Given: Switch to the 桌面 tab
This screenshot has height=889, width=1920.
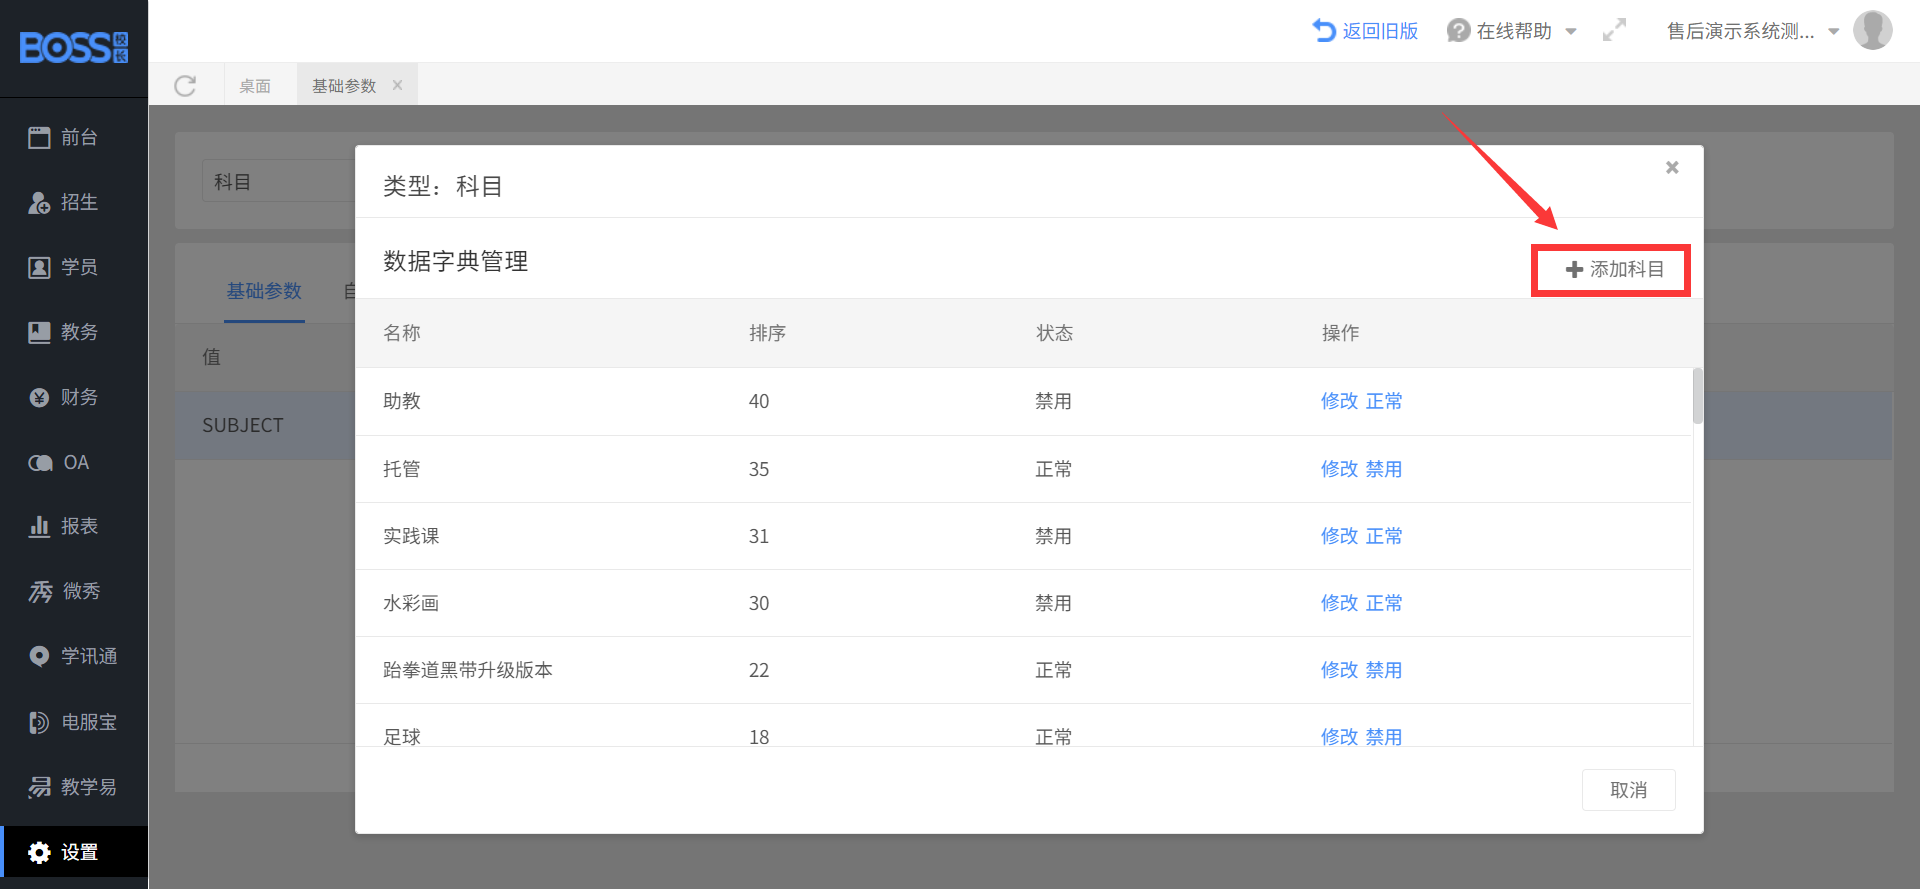Looking at the screenshot, I should click(x=255, y=86).
